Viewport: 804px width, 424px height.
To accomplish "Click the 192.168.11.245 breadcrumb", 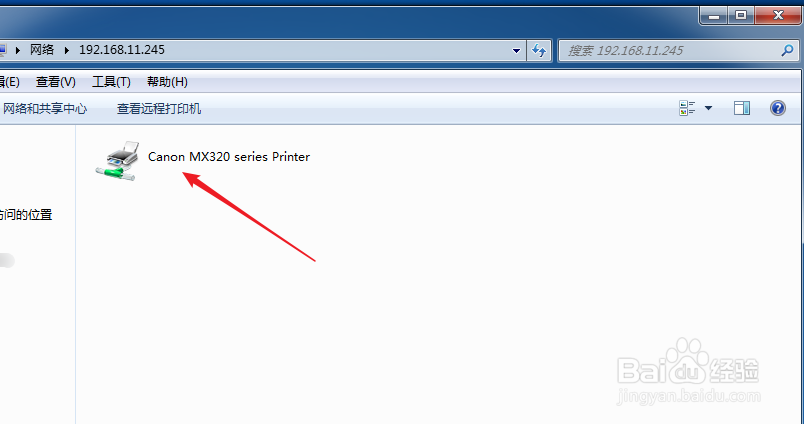I will [x=122, y=50].
